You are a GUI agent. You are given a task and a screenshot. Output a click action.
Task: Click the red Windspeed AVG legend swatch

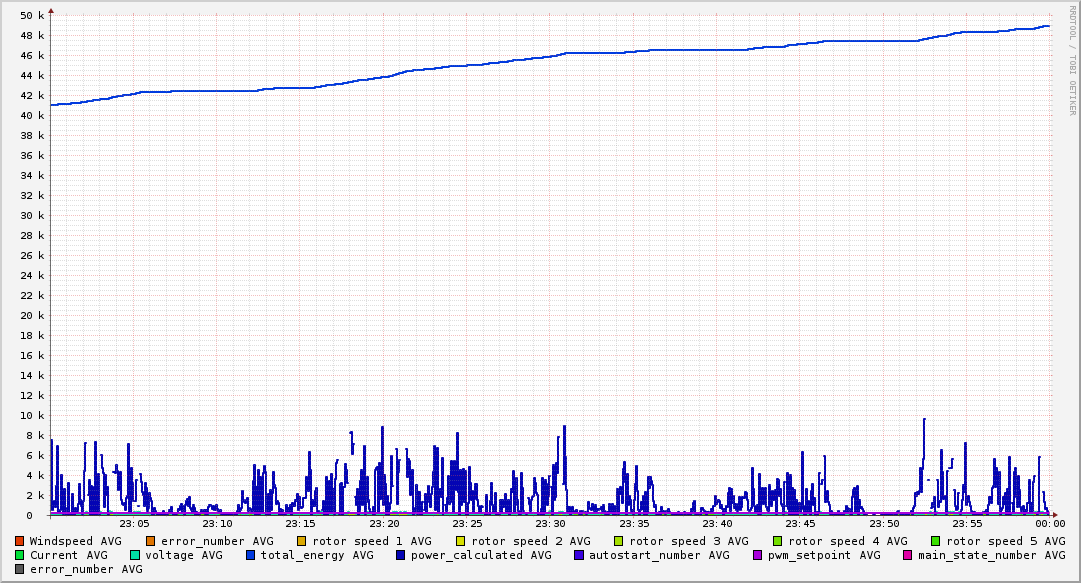[20, 541]
